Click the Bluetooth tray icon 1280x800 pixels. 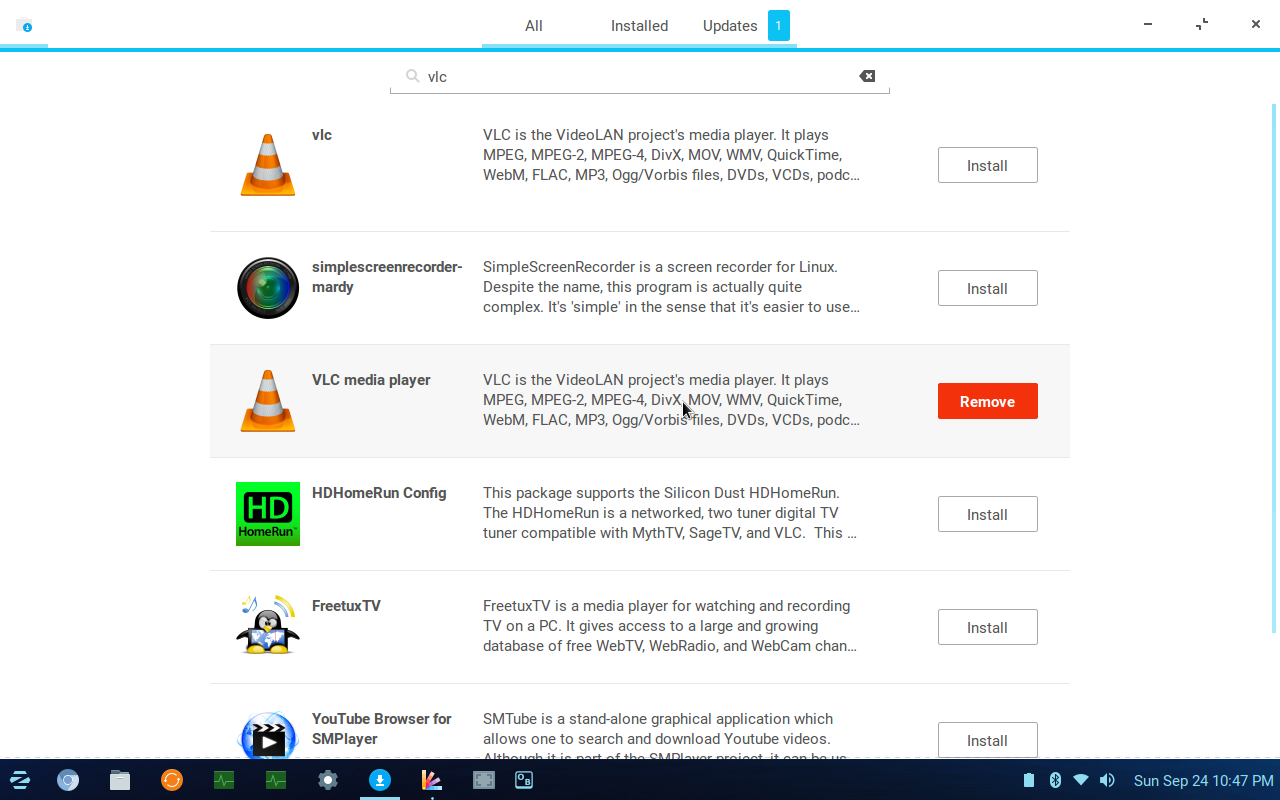(1055, 780)
